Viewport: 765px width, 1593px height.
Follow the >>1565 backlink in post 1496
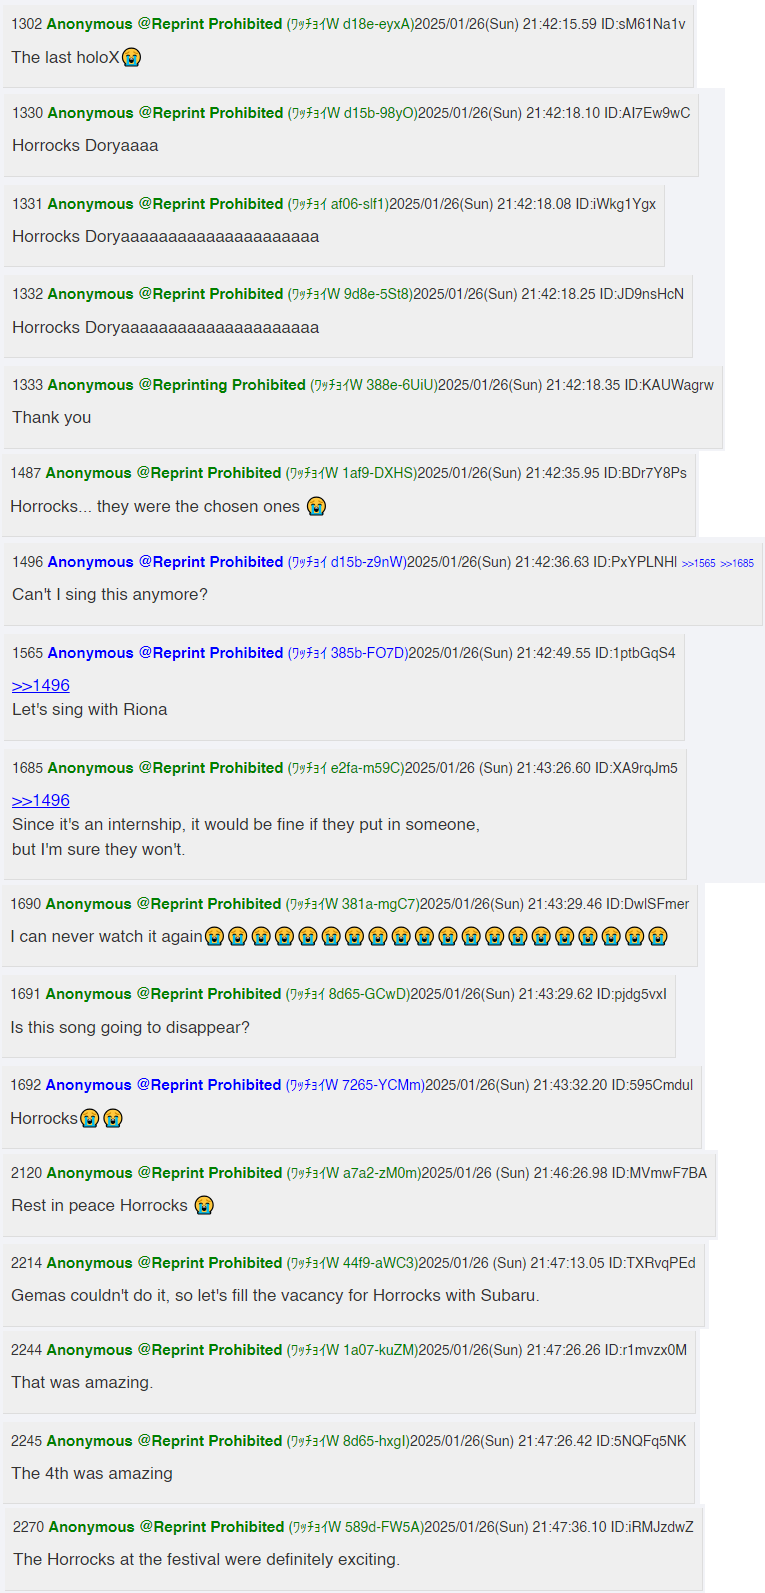699,564
